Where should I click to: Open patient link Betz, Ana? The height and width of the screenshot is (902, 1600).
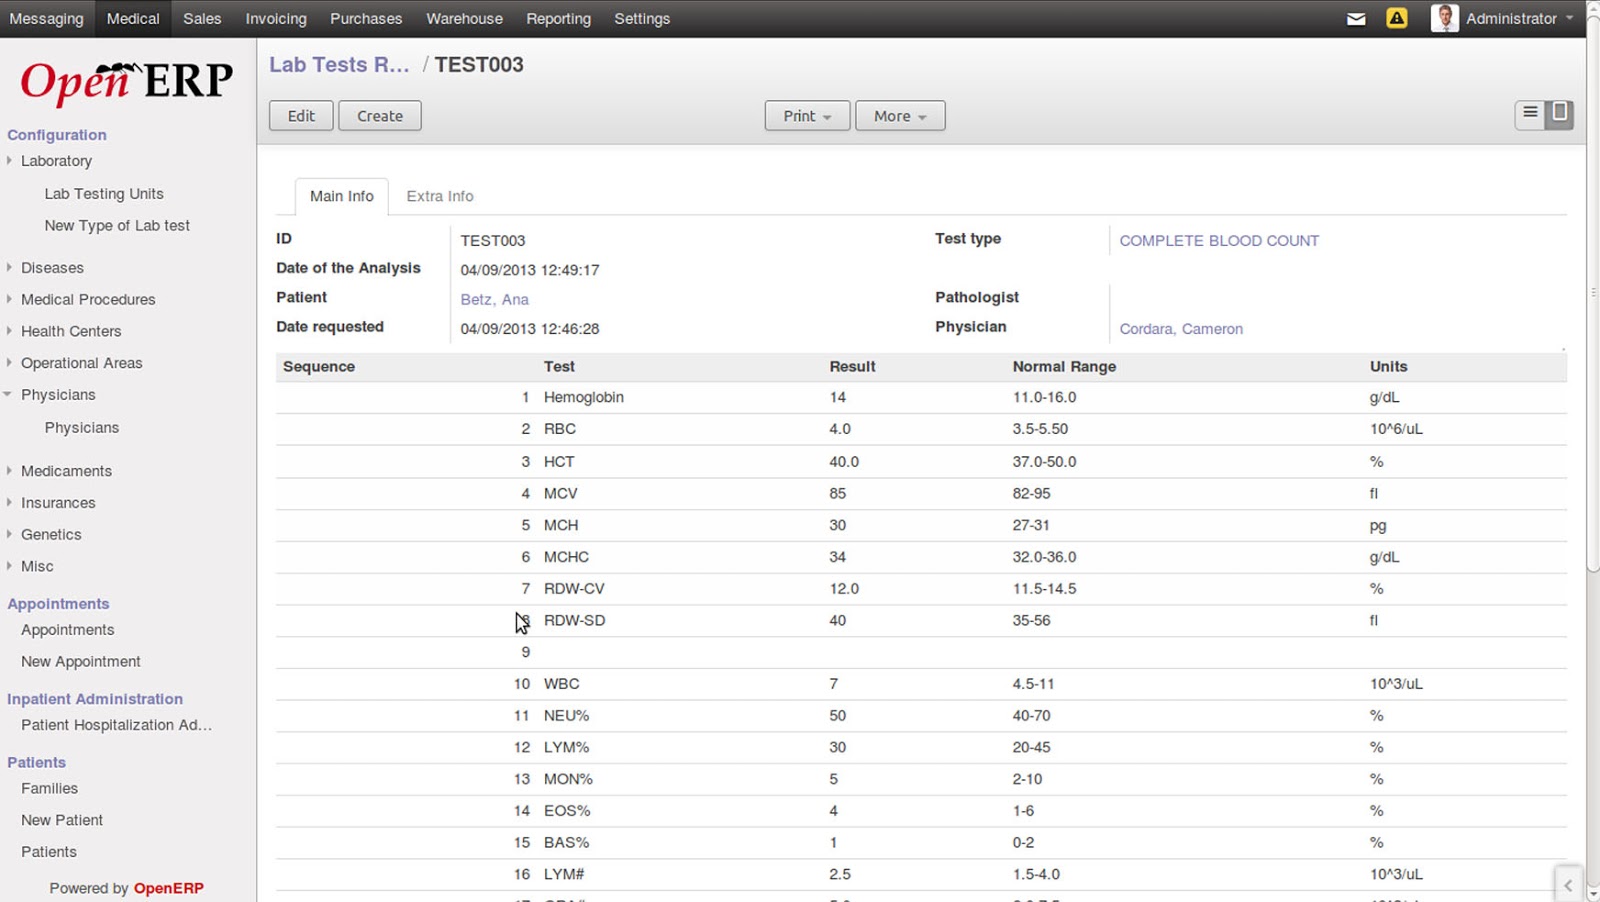(494, 299)
